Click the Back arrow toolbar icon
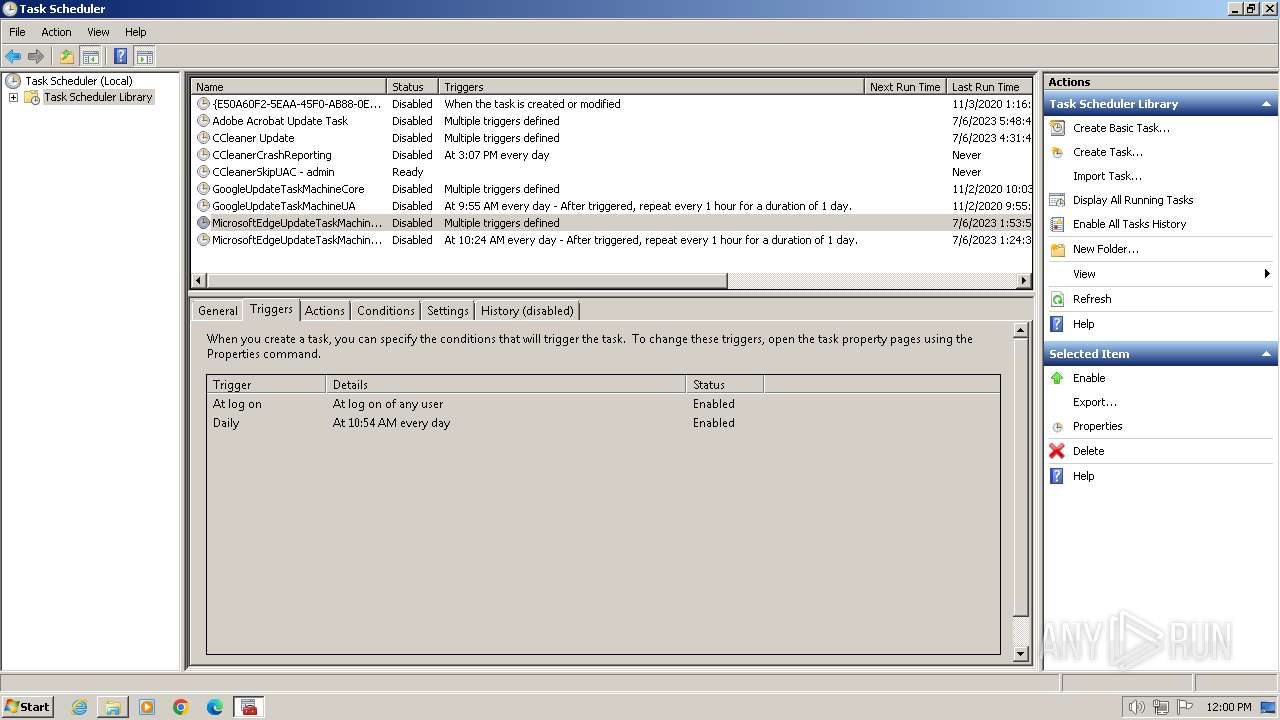This screenshot has height=720, width=1280. 13,57
